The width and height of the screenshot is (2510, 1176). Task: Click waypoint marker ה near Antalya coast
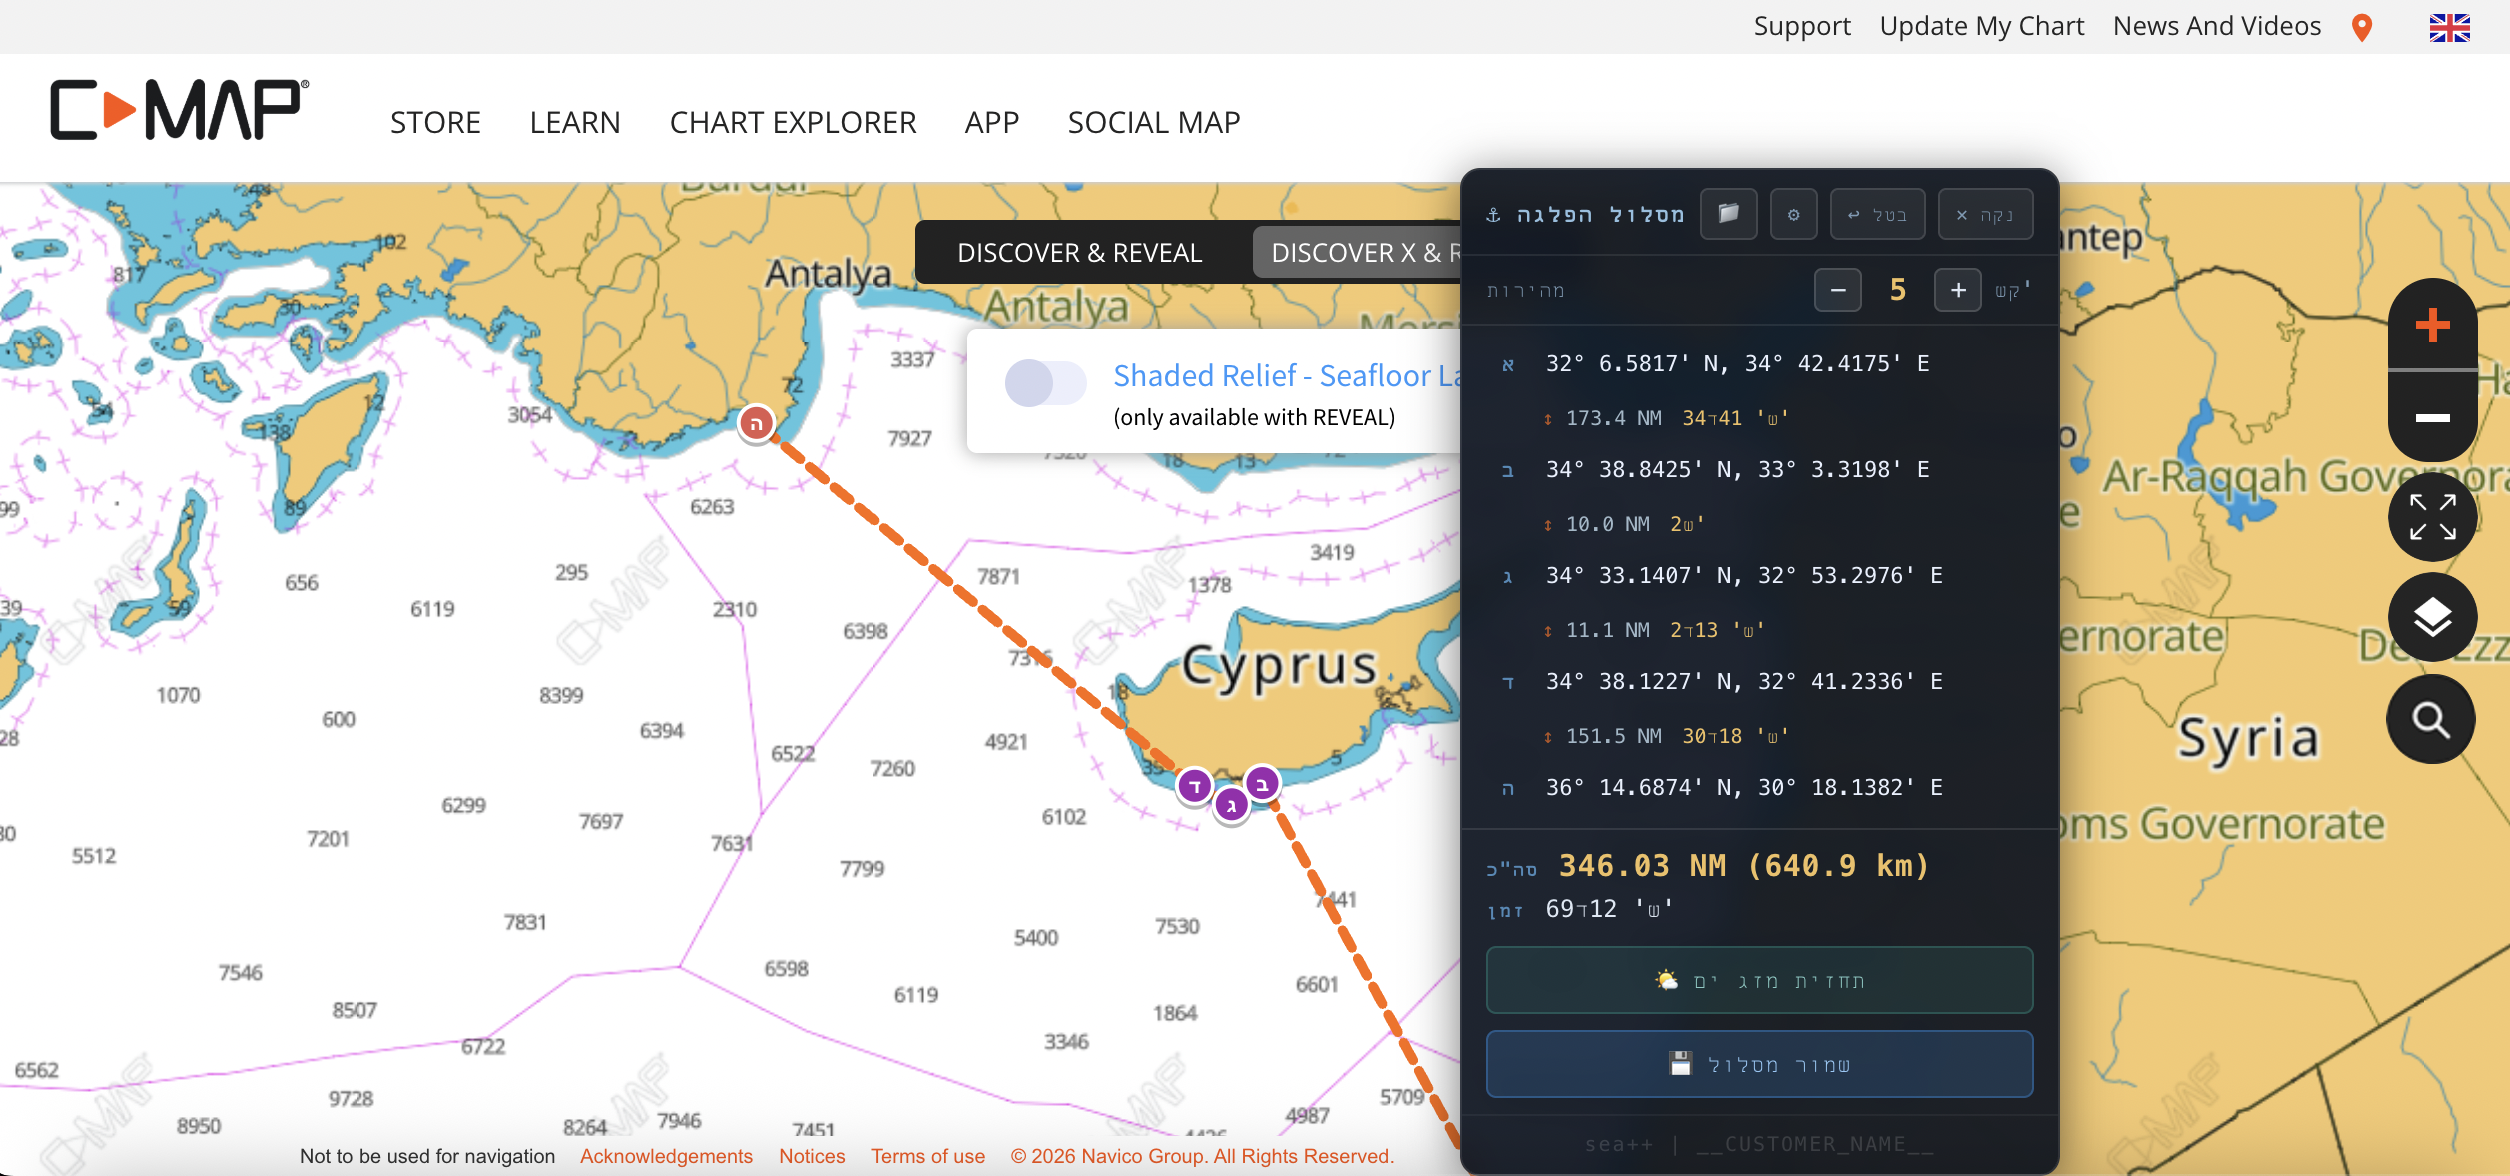pos(756,424)
